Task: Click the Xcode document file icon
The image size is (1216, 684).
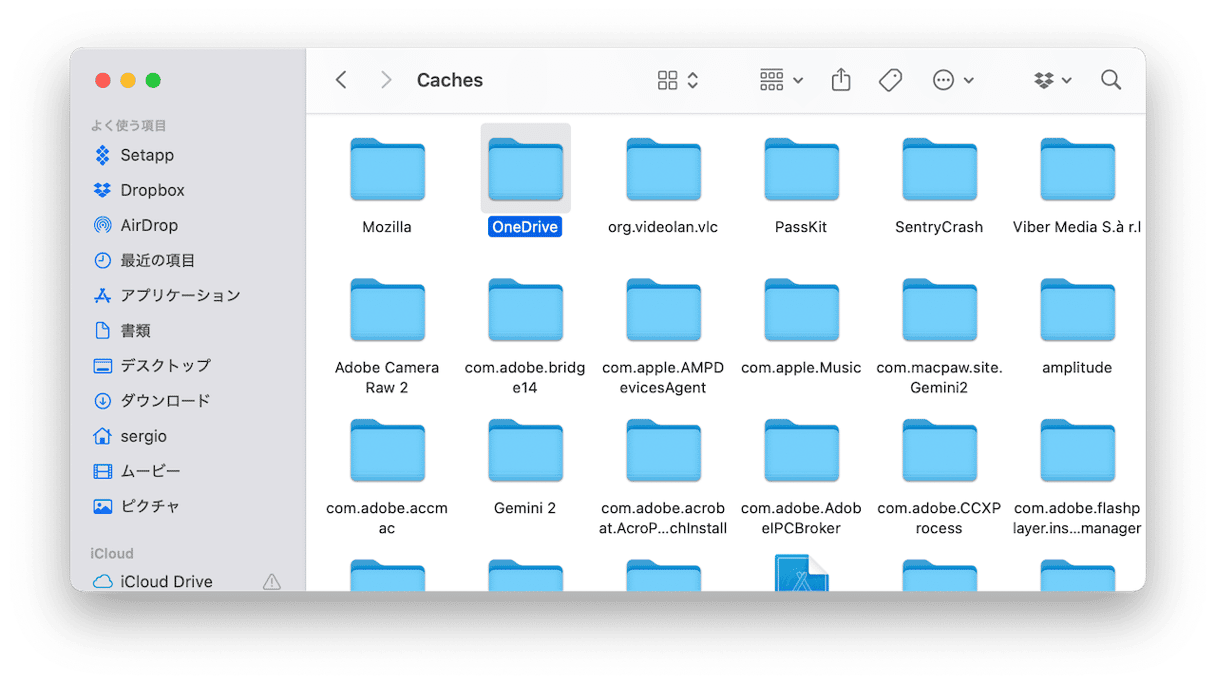Action: point(801,573)
